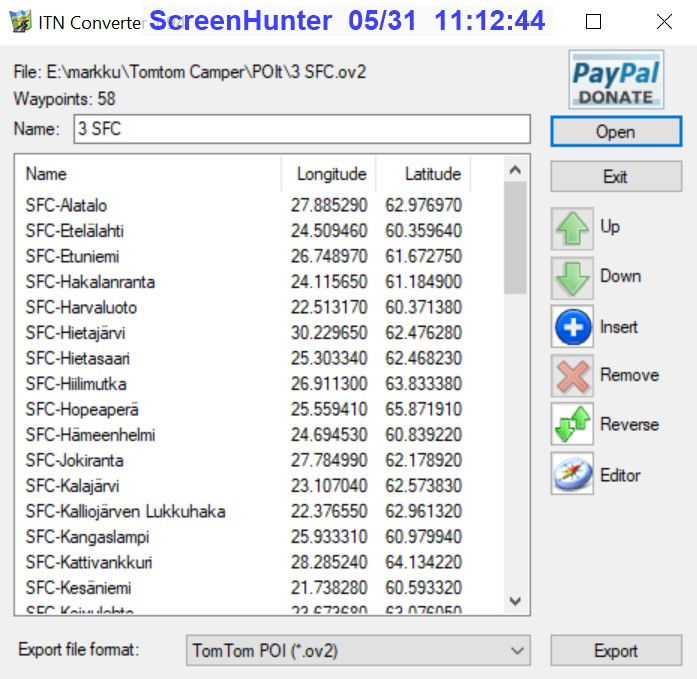The width and height of the screenshot is (697, 679).
Task: Click the Exit button
Action: pos(615,177)
